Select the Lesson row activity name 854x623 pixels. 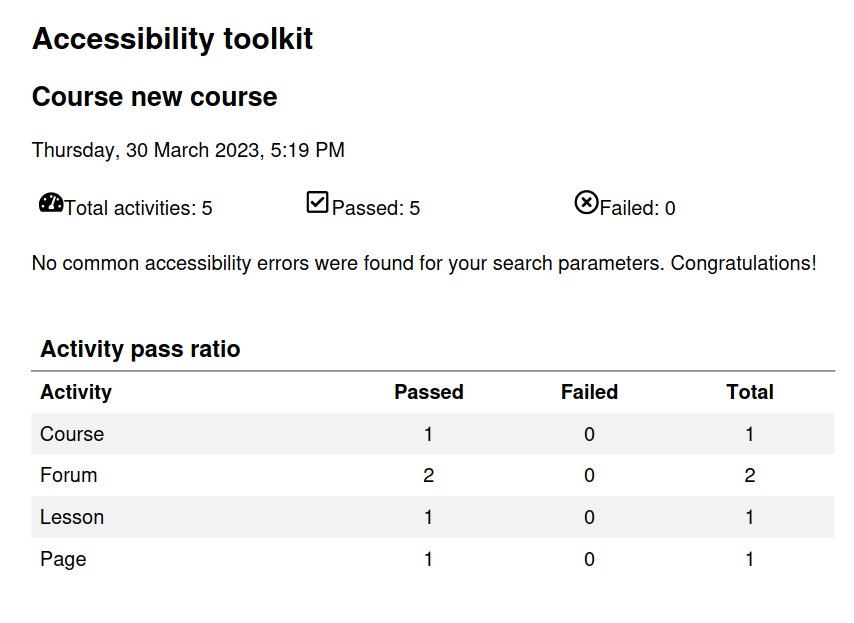click(x=72, y=517)
